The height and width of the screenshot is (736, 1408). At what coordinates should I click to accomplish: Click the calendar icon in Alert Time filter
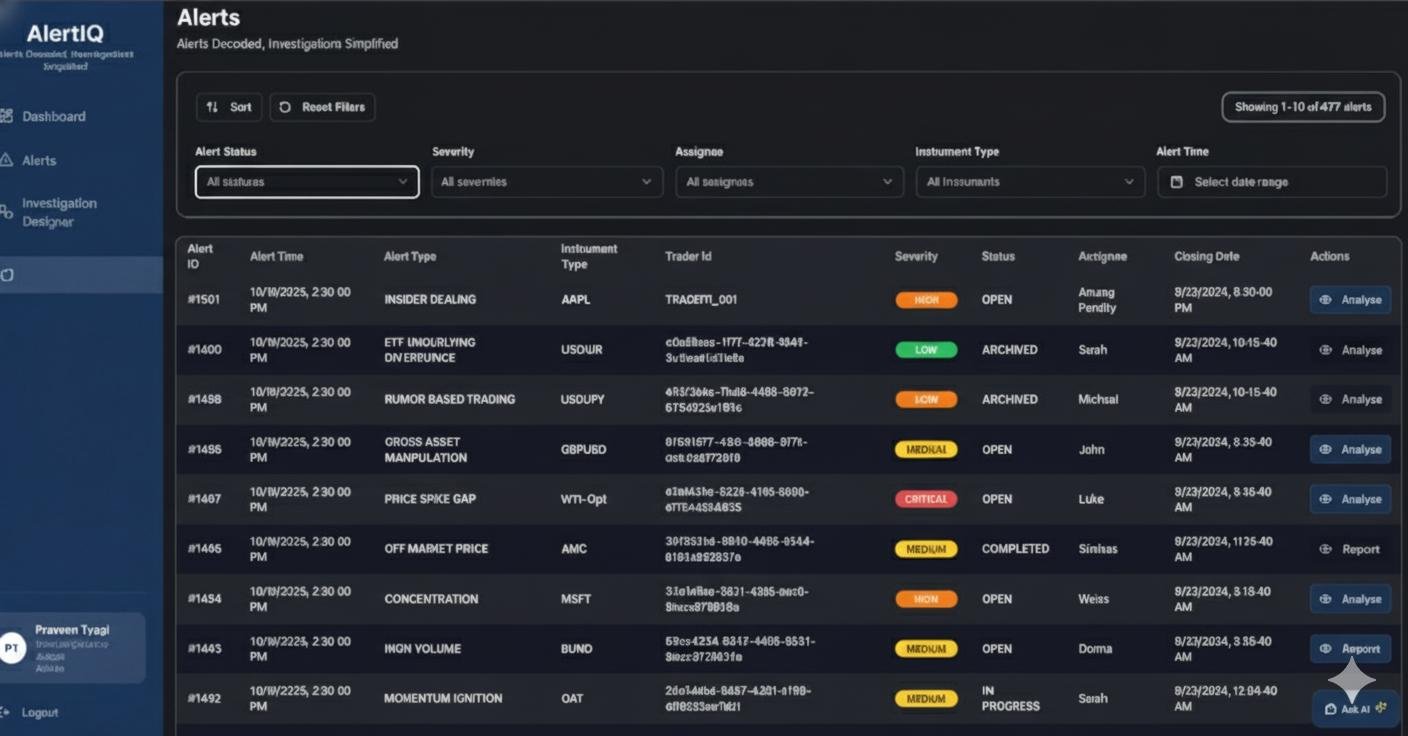coord(1177,182)
